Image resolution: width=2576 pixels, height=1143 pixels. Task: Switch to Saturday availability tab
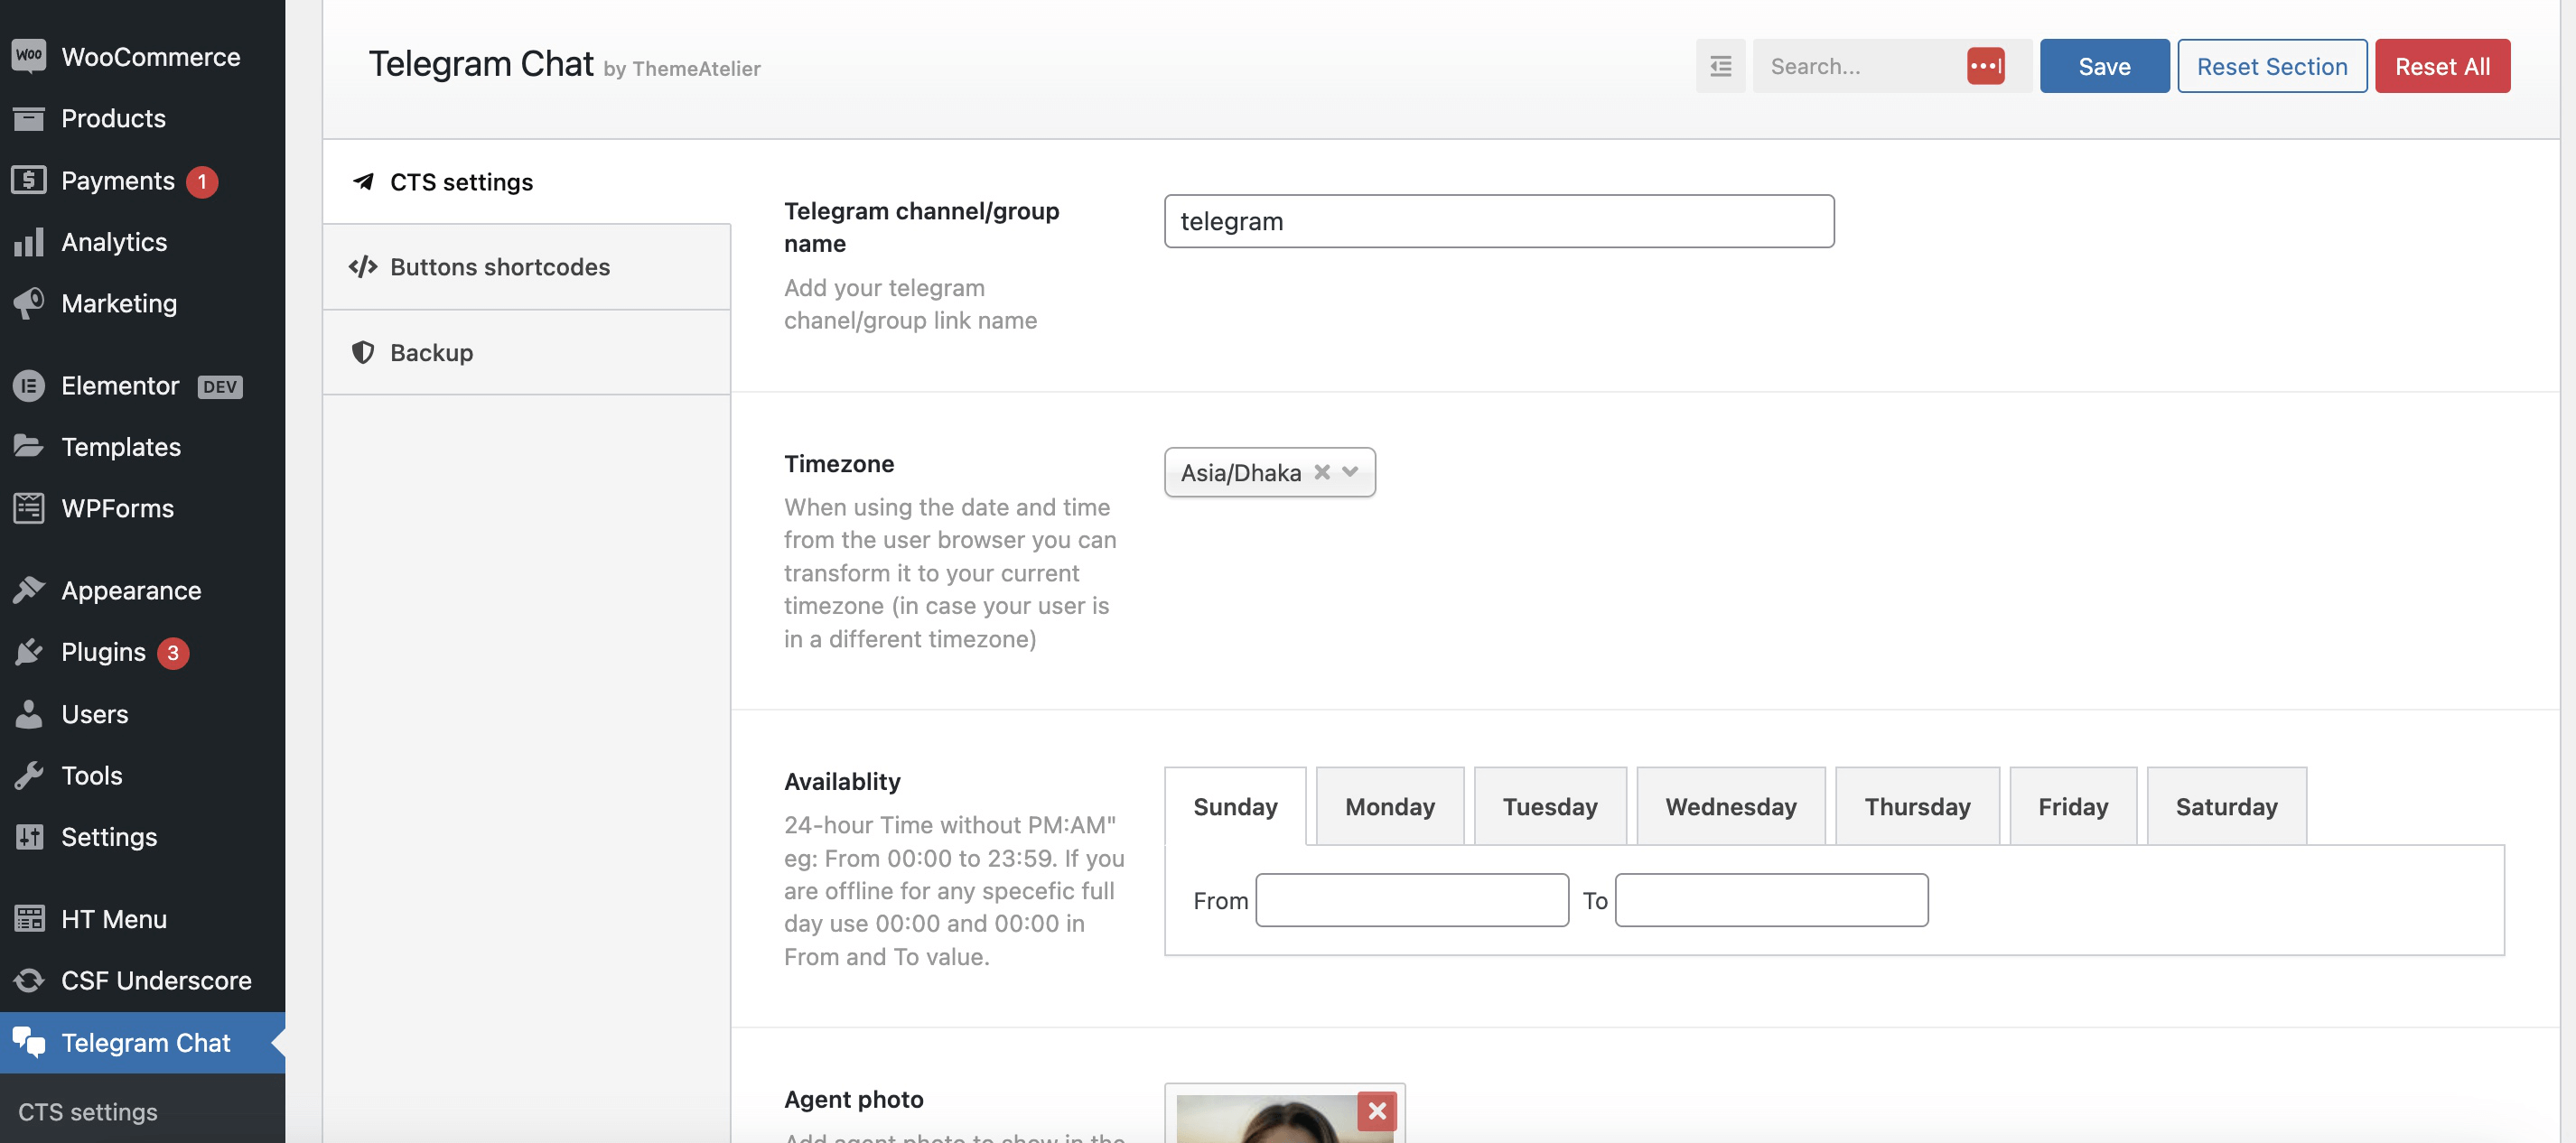2226,806
